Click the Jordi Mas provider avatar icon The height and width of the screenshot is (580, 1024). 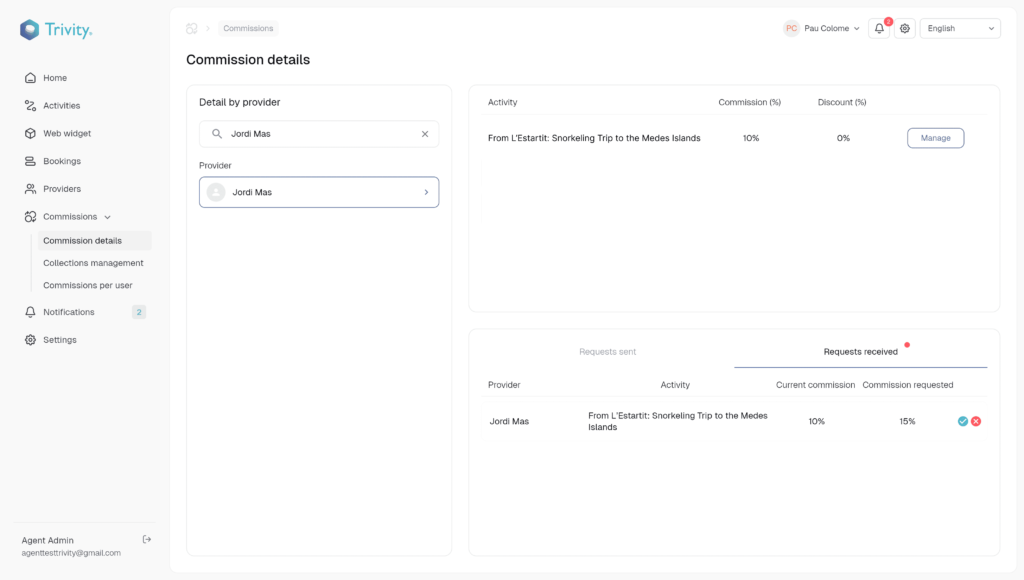point(216,192)
